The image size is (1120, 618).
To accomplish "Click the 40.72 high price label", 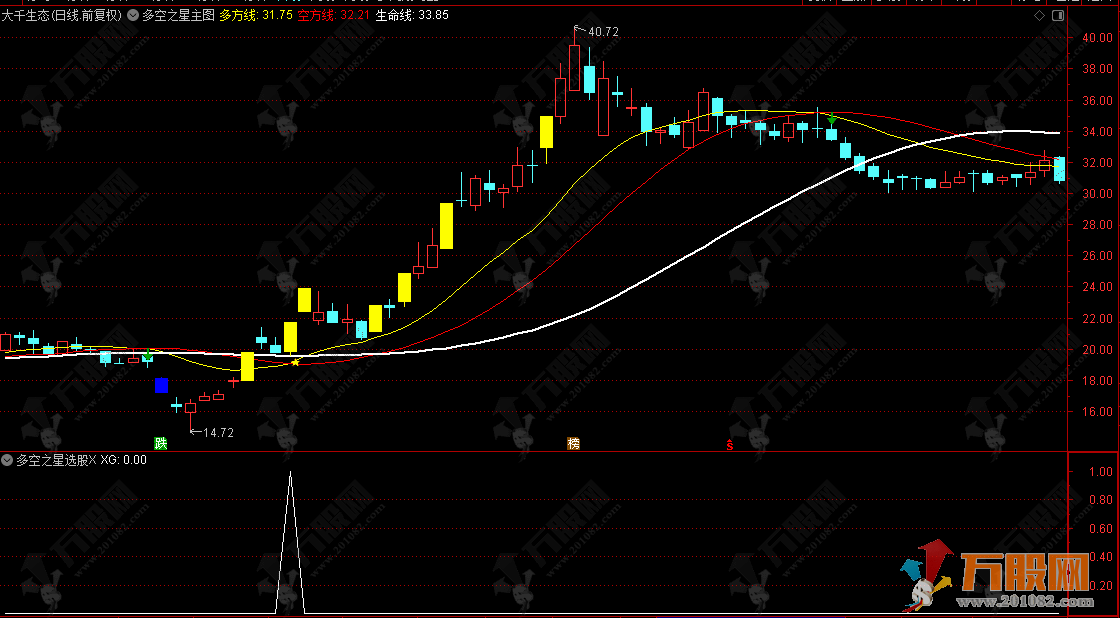I will (603, 32).
